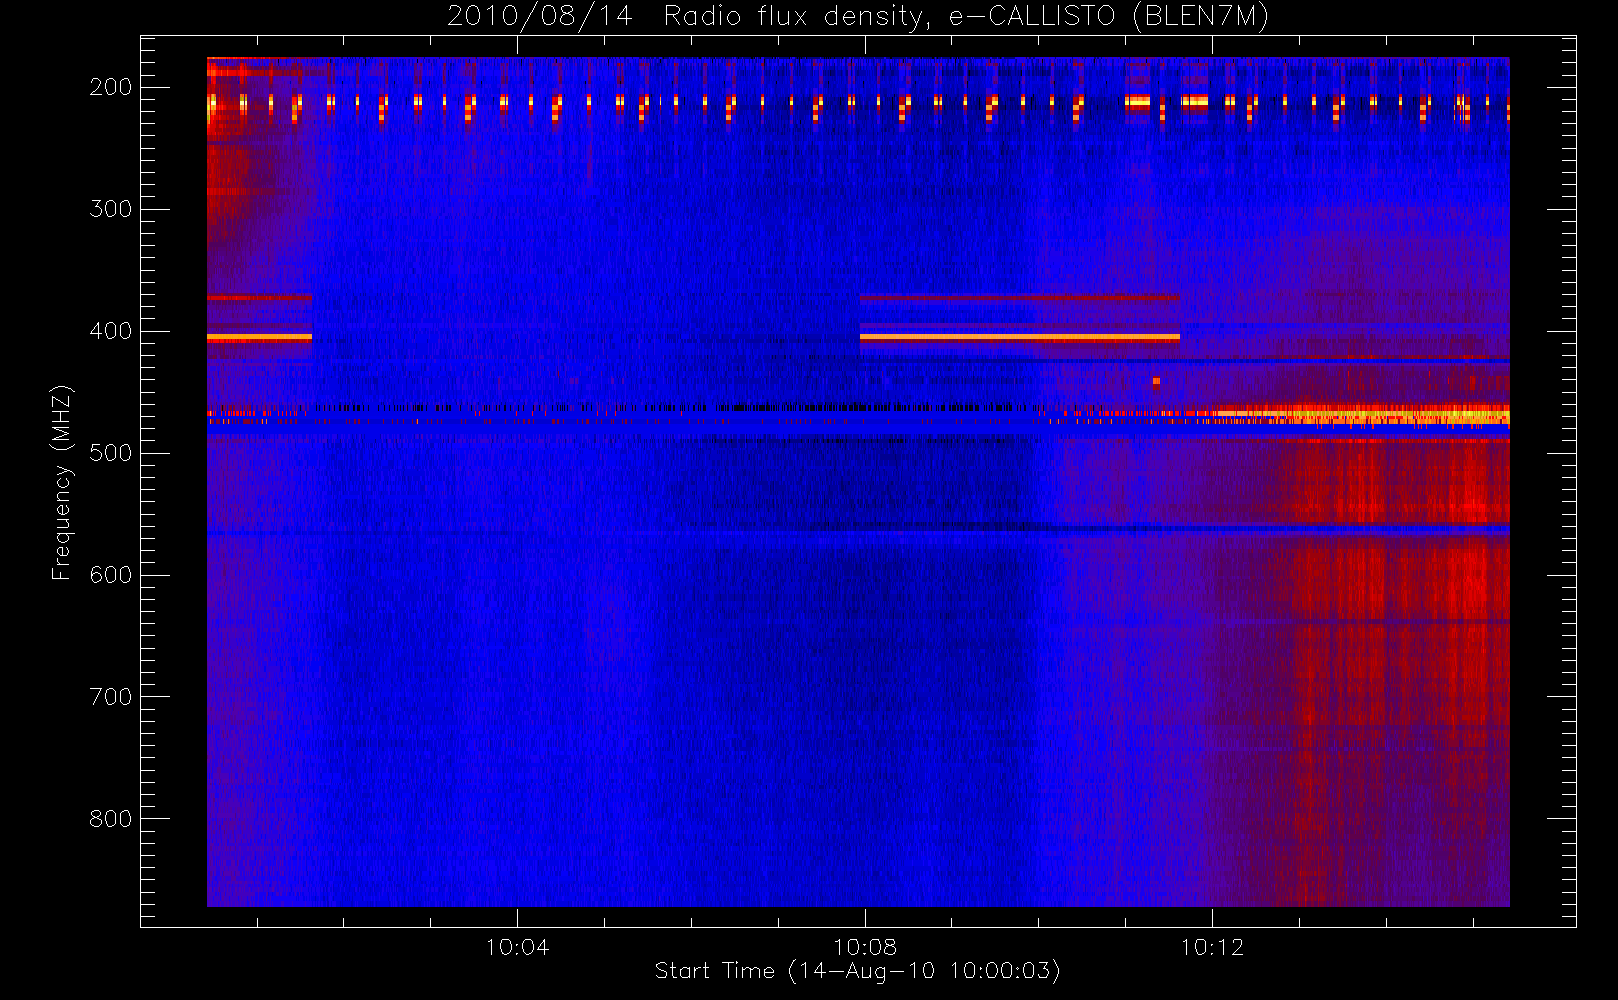Click the 800 frequency tick label
Screen dimensions: 1618x1000
[111, 819]
